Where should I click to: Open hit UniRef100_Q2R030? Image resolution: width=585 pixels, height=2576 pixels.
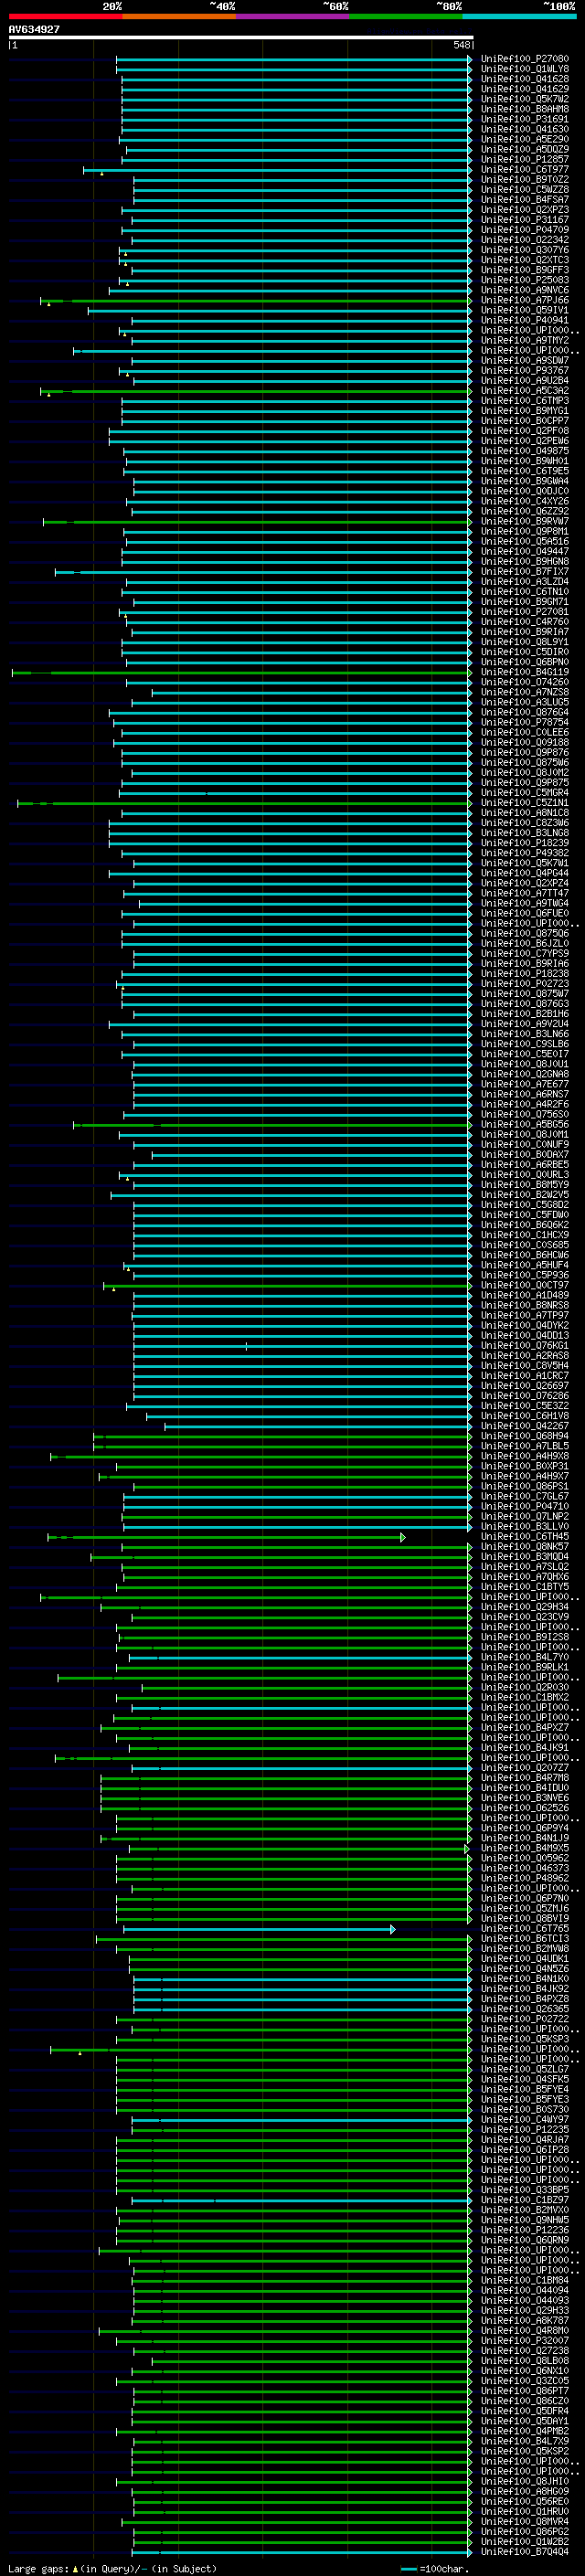(x=525, y=1688)
